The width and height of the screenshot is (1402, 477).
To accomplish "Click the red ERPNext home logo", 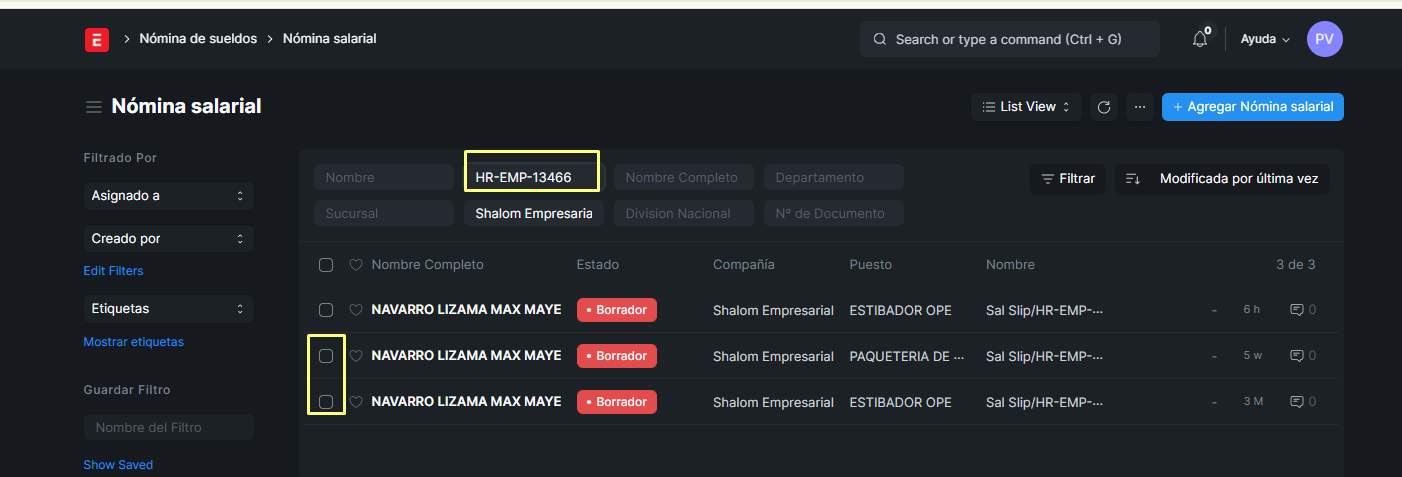I will (x=97, y=39).
